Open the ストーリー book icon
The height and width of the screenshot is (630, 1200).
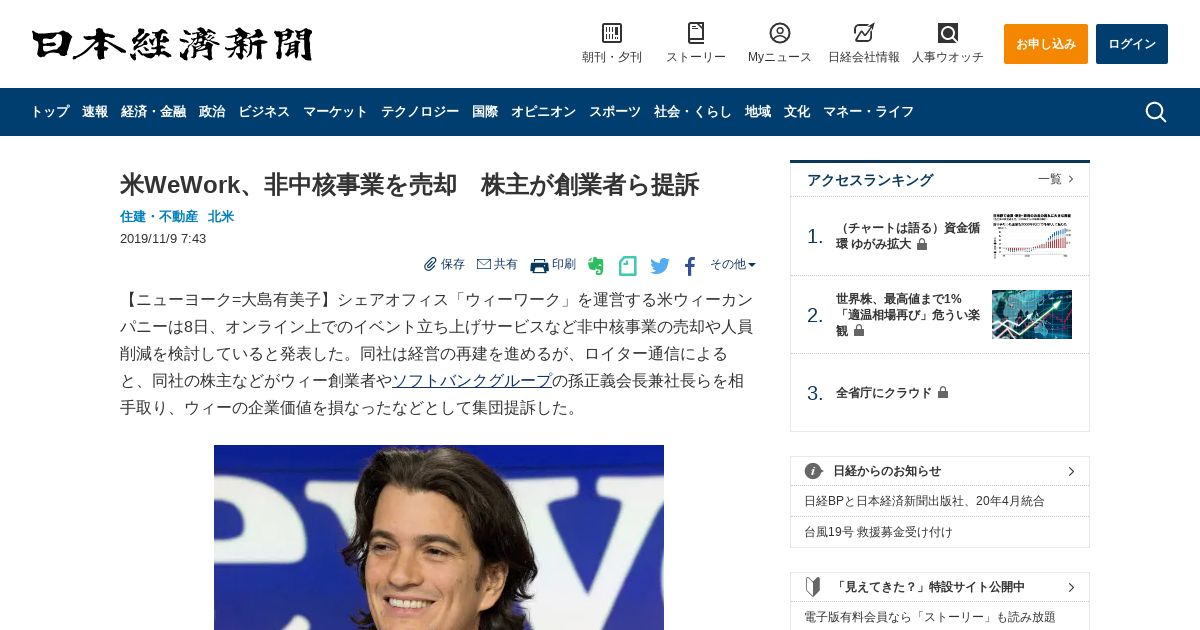tap(696, 33)
